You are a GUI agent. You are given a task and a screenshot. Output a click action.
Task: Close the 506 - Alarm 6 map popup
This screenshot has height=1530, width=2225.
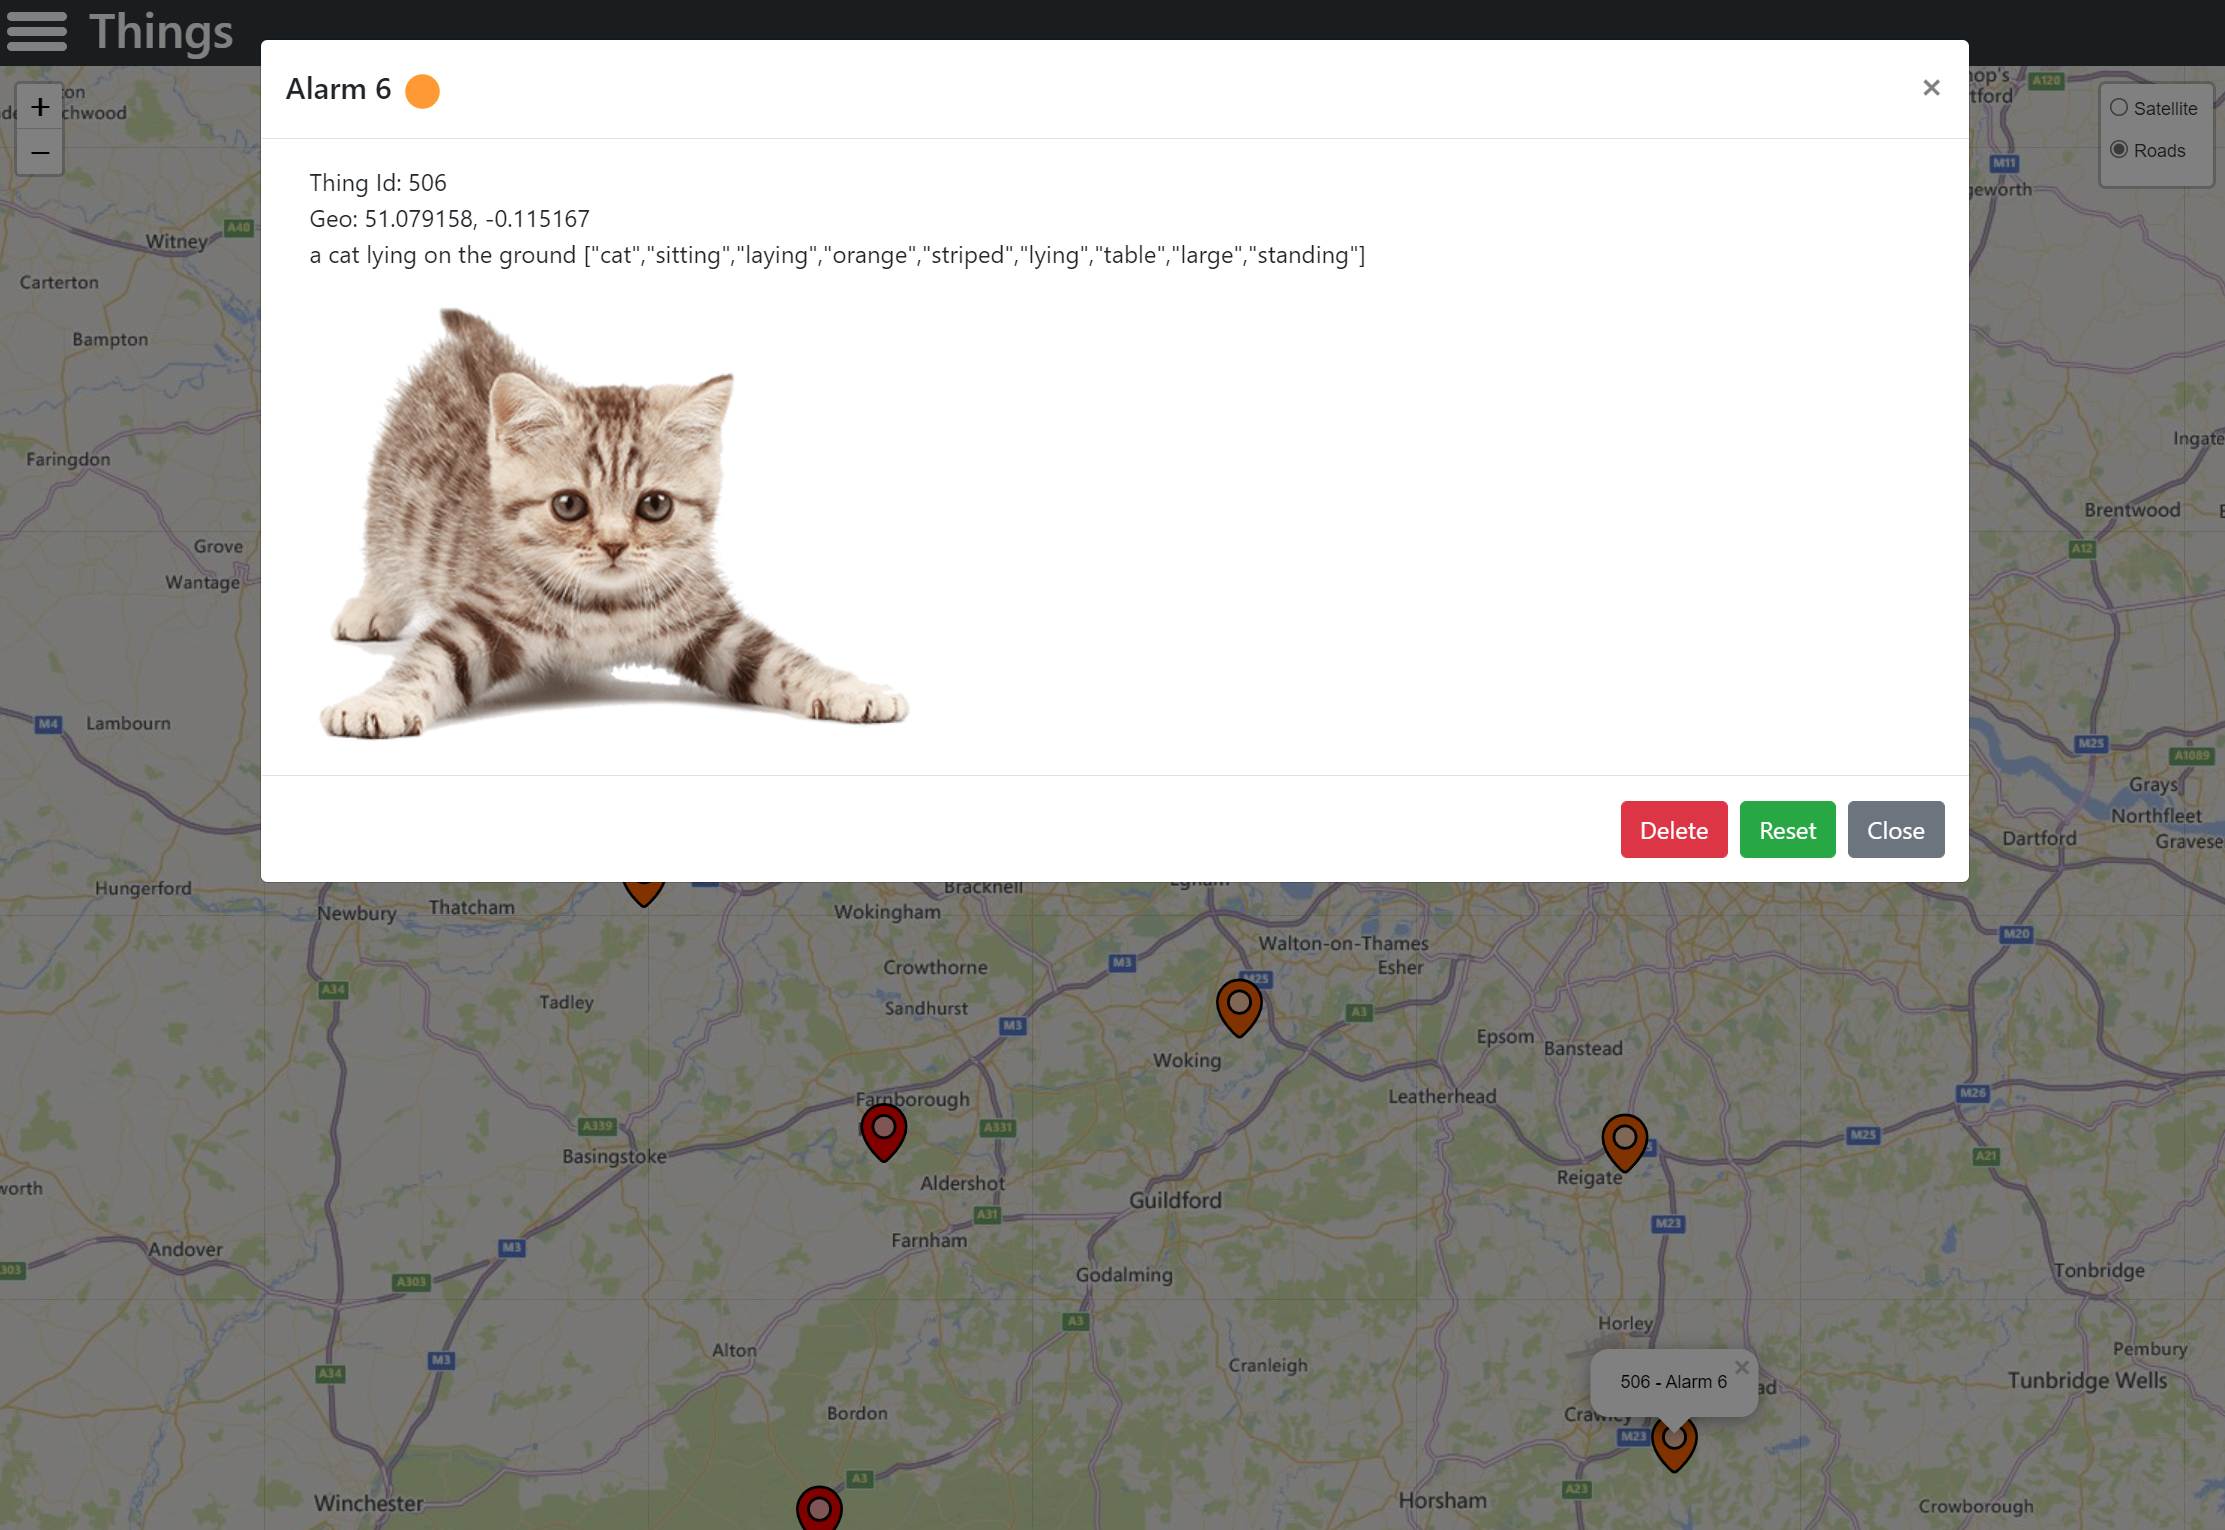[1741, 1367]
